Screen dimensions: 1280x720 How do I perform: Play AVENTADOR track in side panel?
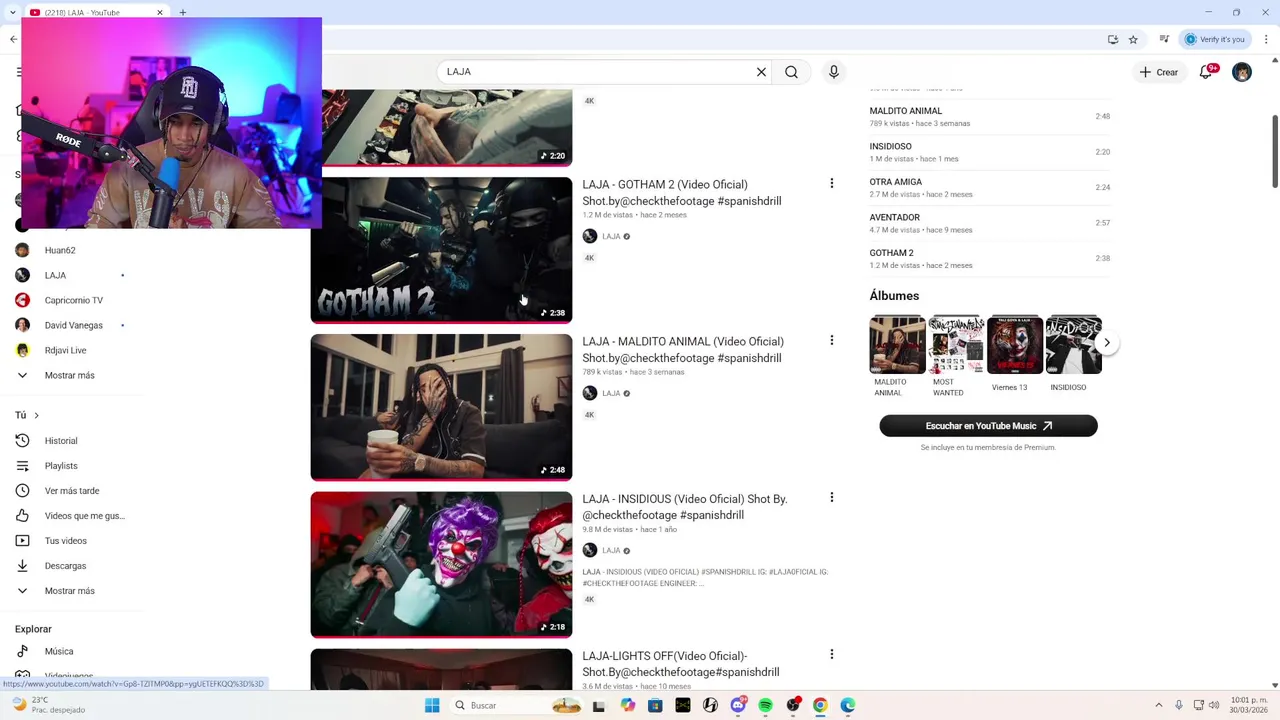pos(990,223)
